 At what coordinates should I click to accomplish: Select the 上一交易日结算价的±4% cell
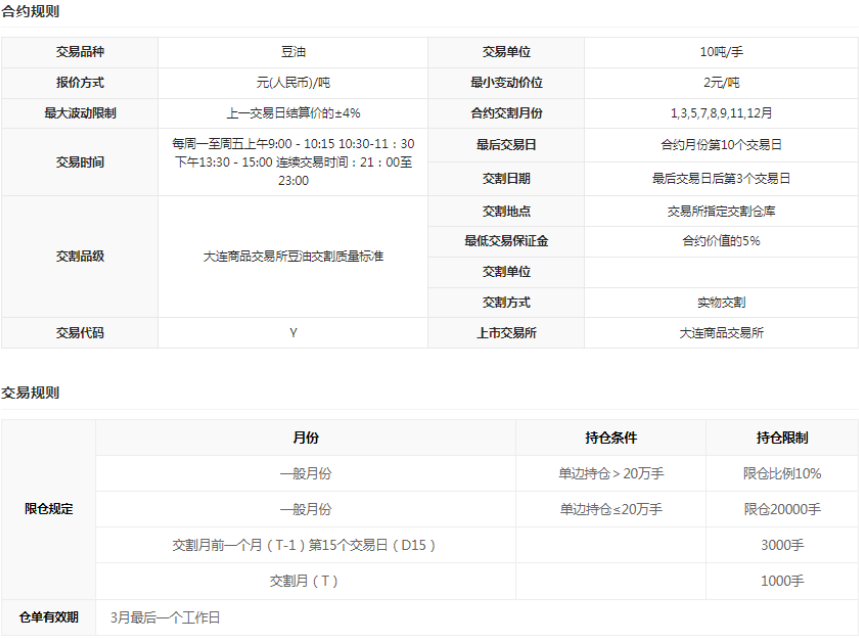click(293, 114)
